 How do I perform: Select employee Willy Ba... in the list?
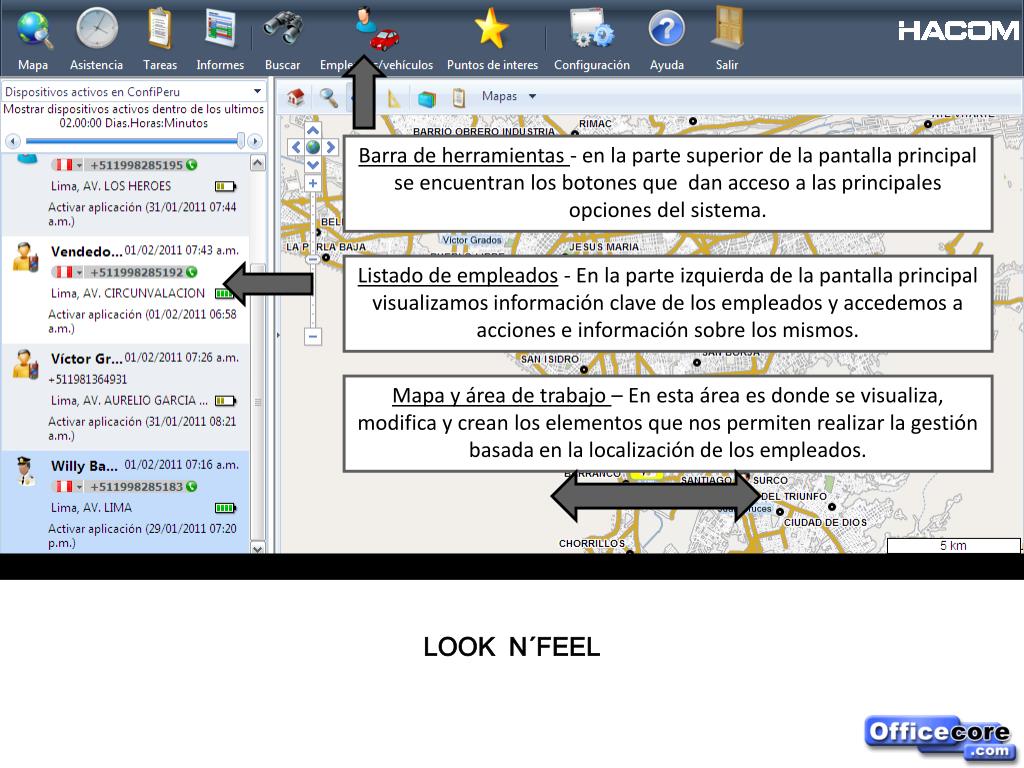[125, 502]
